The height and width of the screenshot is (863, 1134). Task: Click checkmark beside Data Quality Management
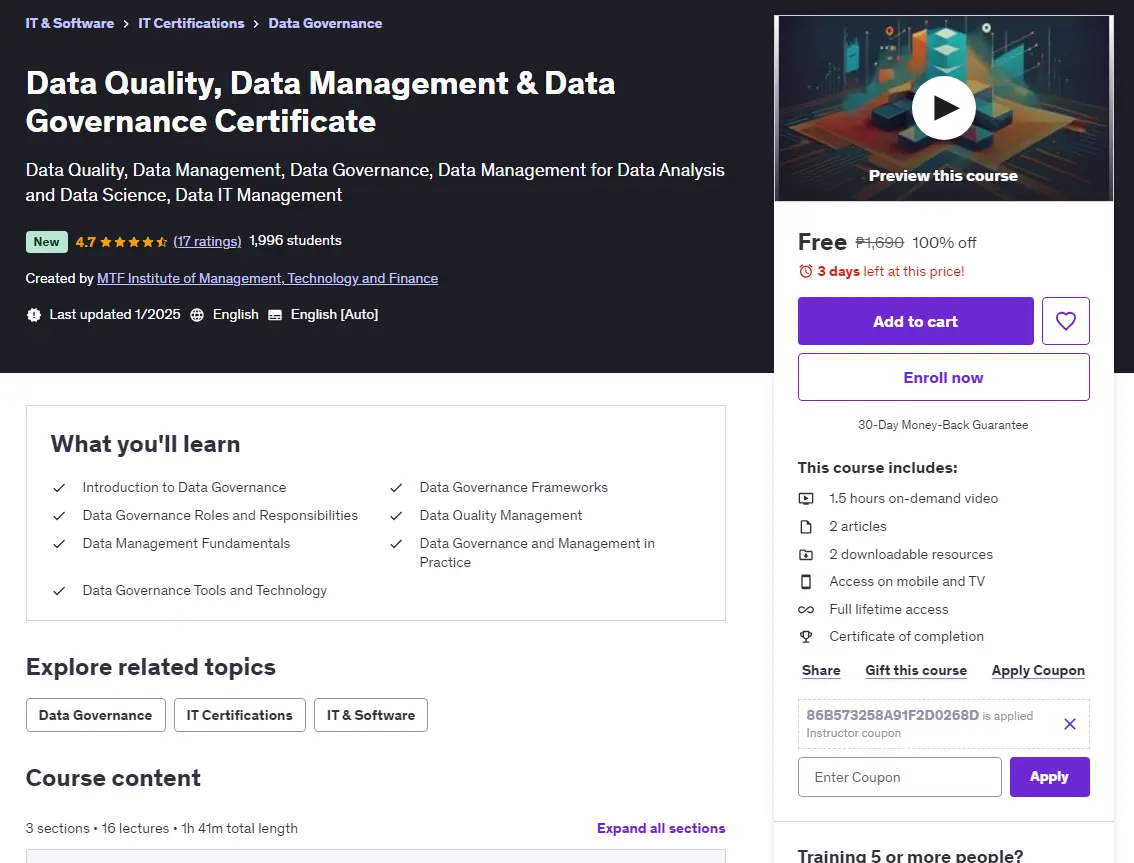pyautogui.click(x=396, y=516)
